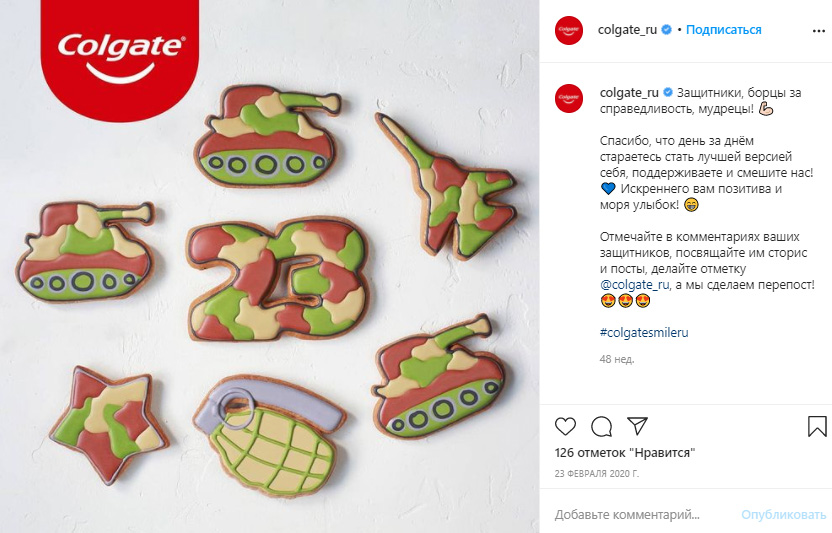Save post with bookmark icon
Viewport: 832px width, 533px height.
point(817,426)
